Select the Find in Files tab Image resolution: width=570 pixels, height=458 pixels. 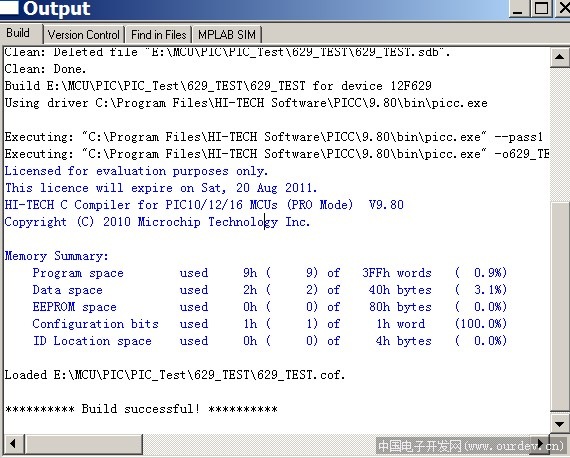pos(158,35)
